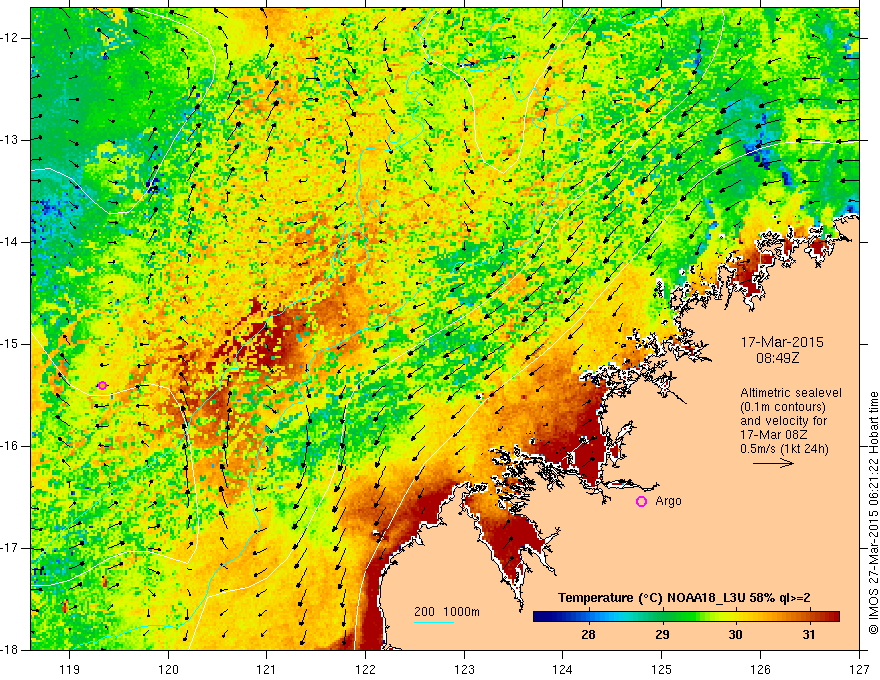Click the temperature color bar

(x=686, y=617)
